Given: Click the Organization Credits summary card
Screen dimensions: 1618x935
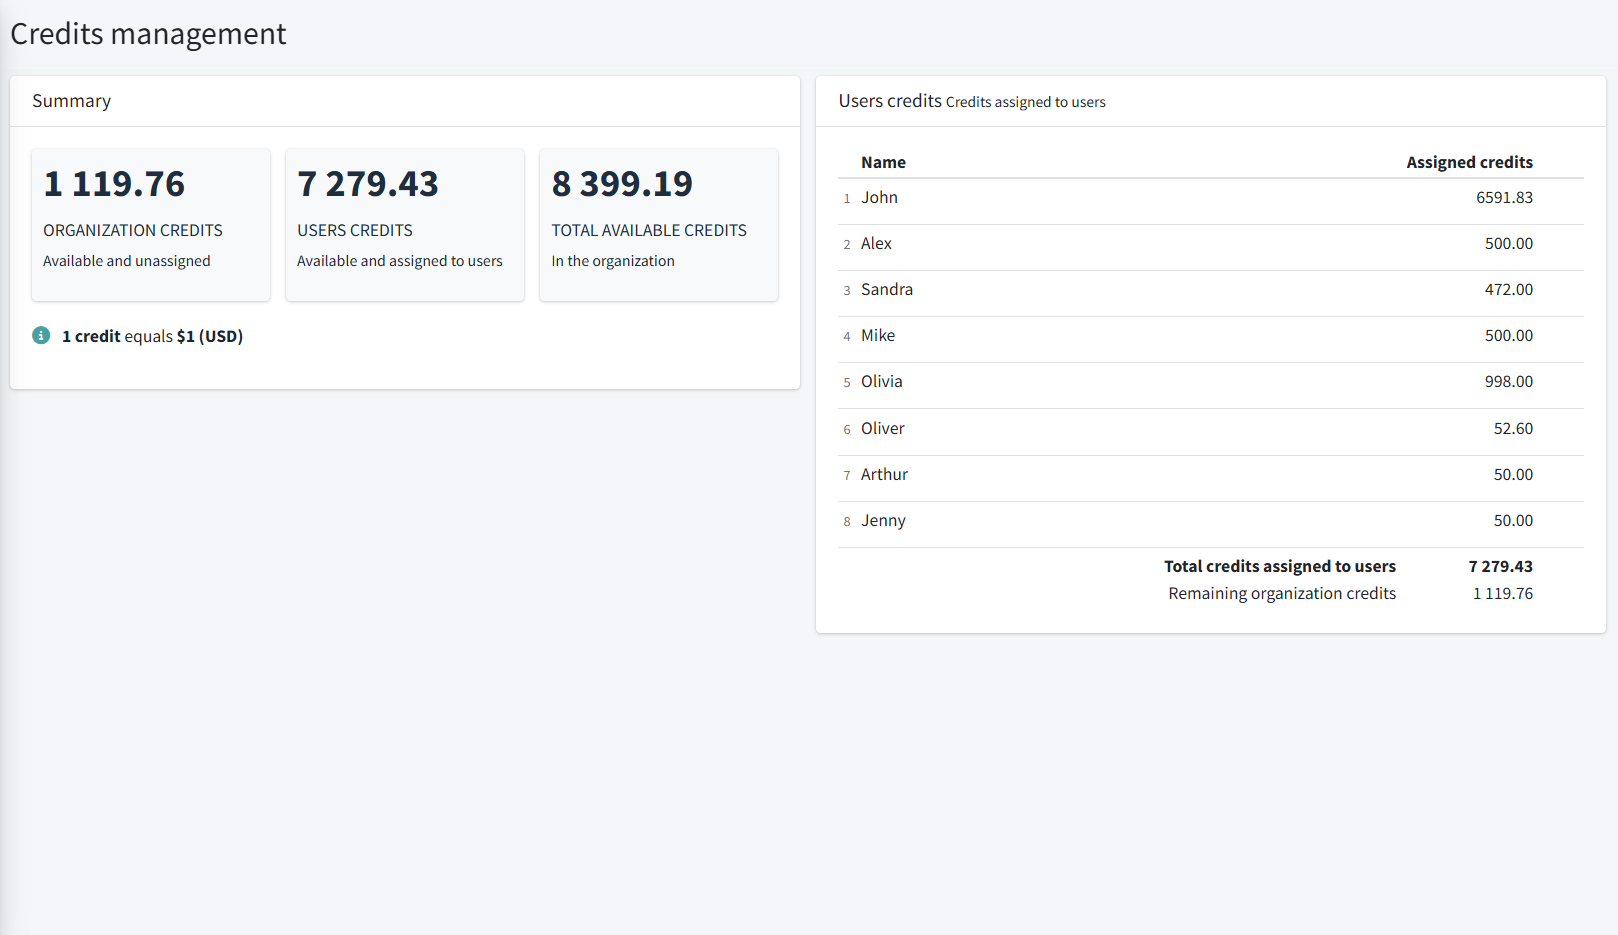Looking at the screenshot, I should click(x=151, y=224).
